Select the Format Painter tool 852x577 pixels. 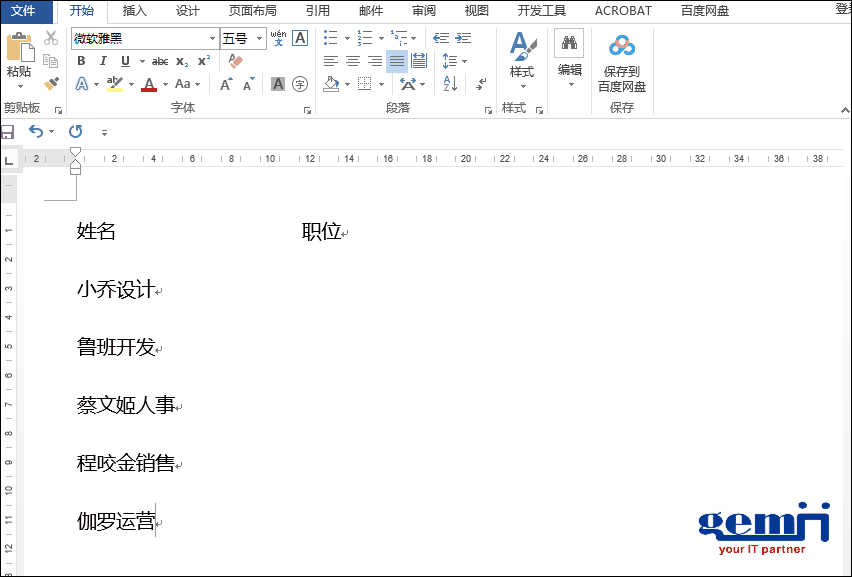(x=50, y=82)
